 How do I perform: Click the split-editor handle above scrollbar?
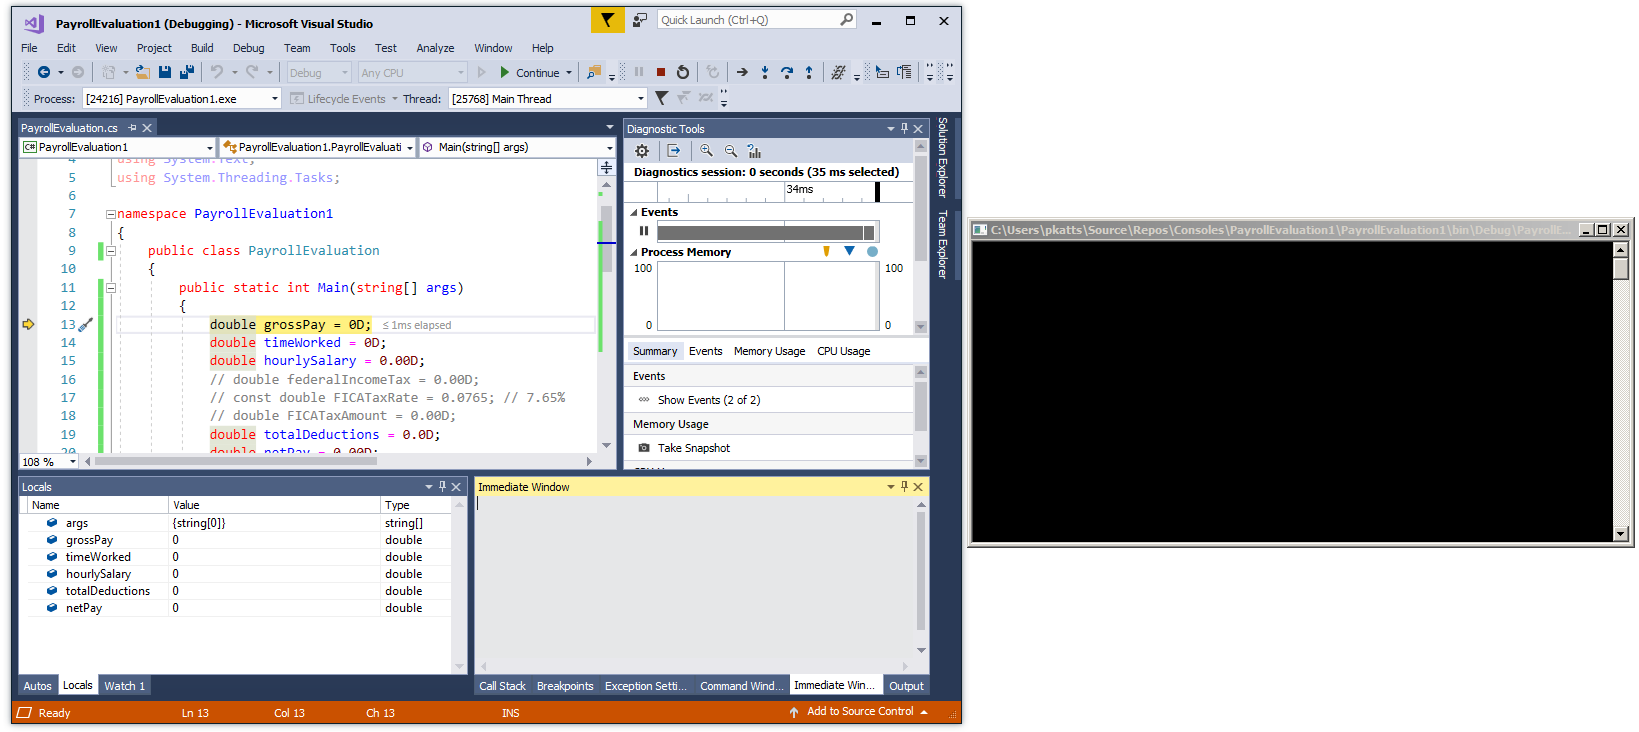pos(606,168)
